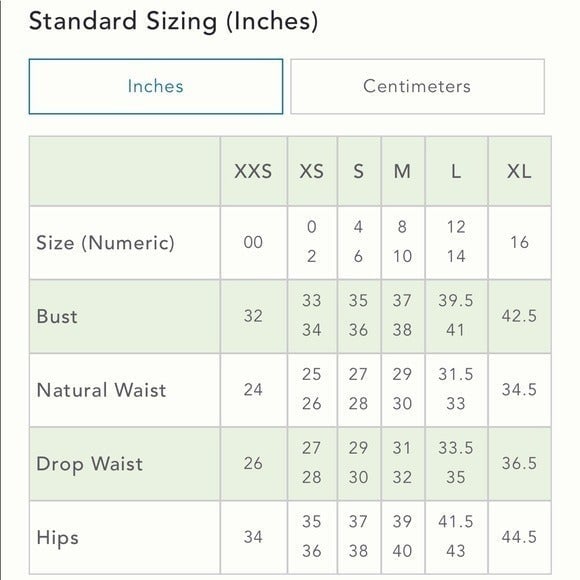Select the Inches tab

(156, 87)
